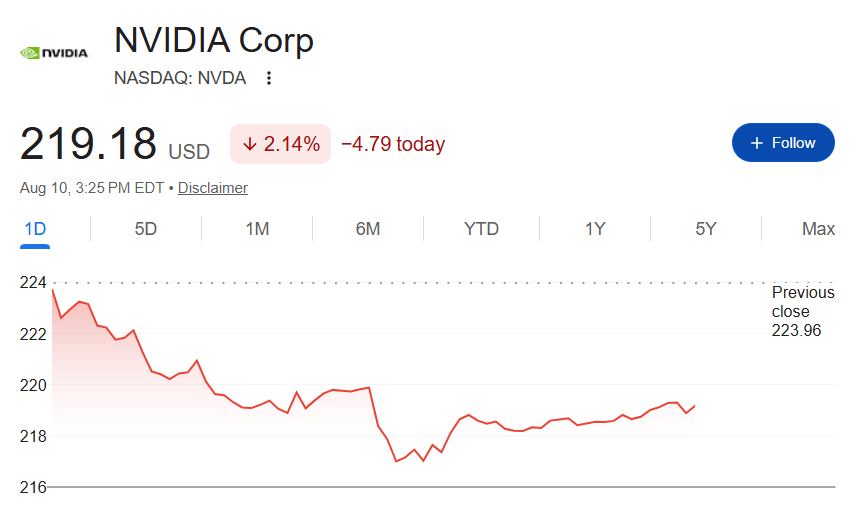
Task: Select the 1D time range tab
Action: click(35, 229)
